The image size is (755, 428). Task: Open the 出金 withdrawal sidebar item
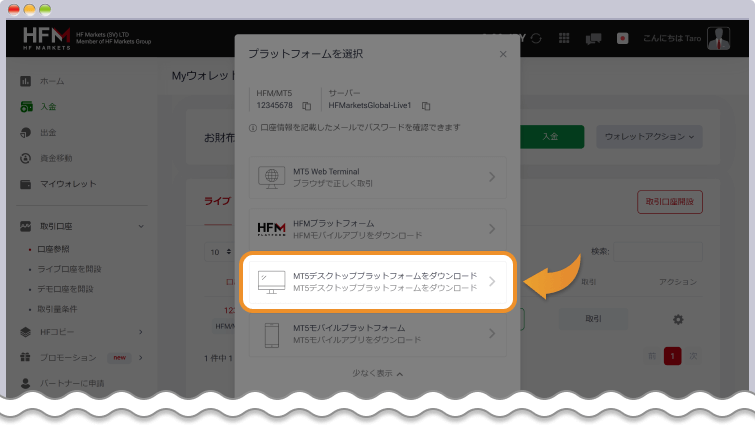(48, 132)
